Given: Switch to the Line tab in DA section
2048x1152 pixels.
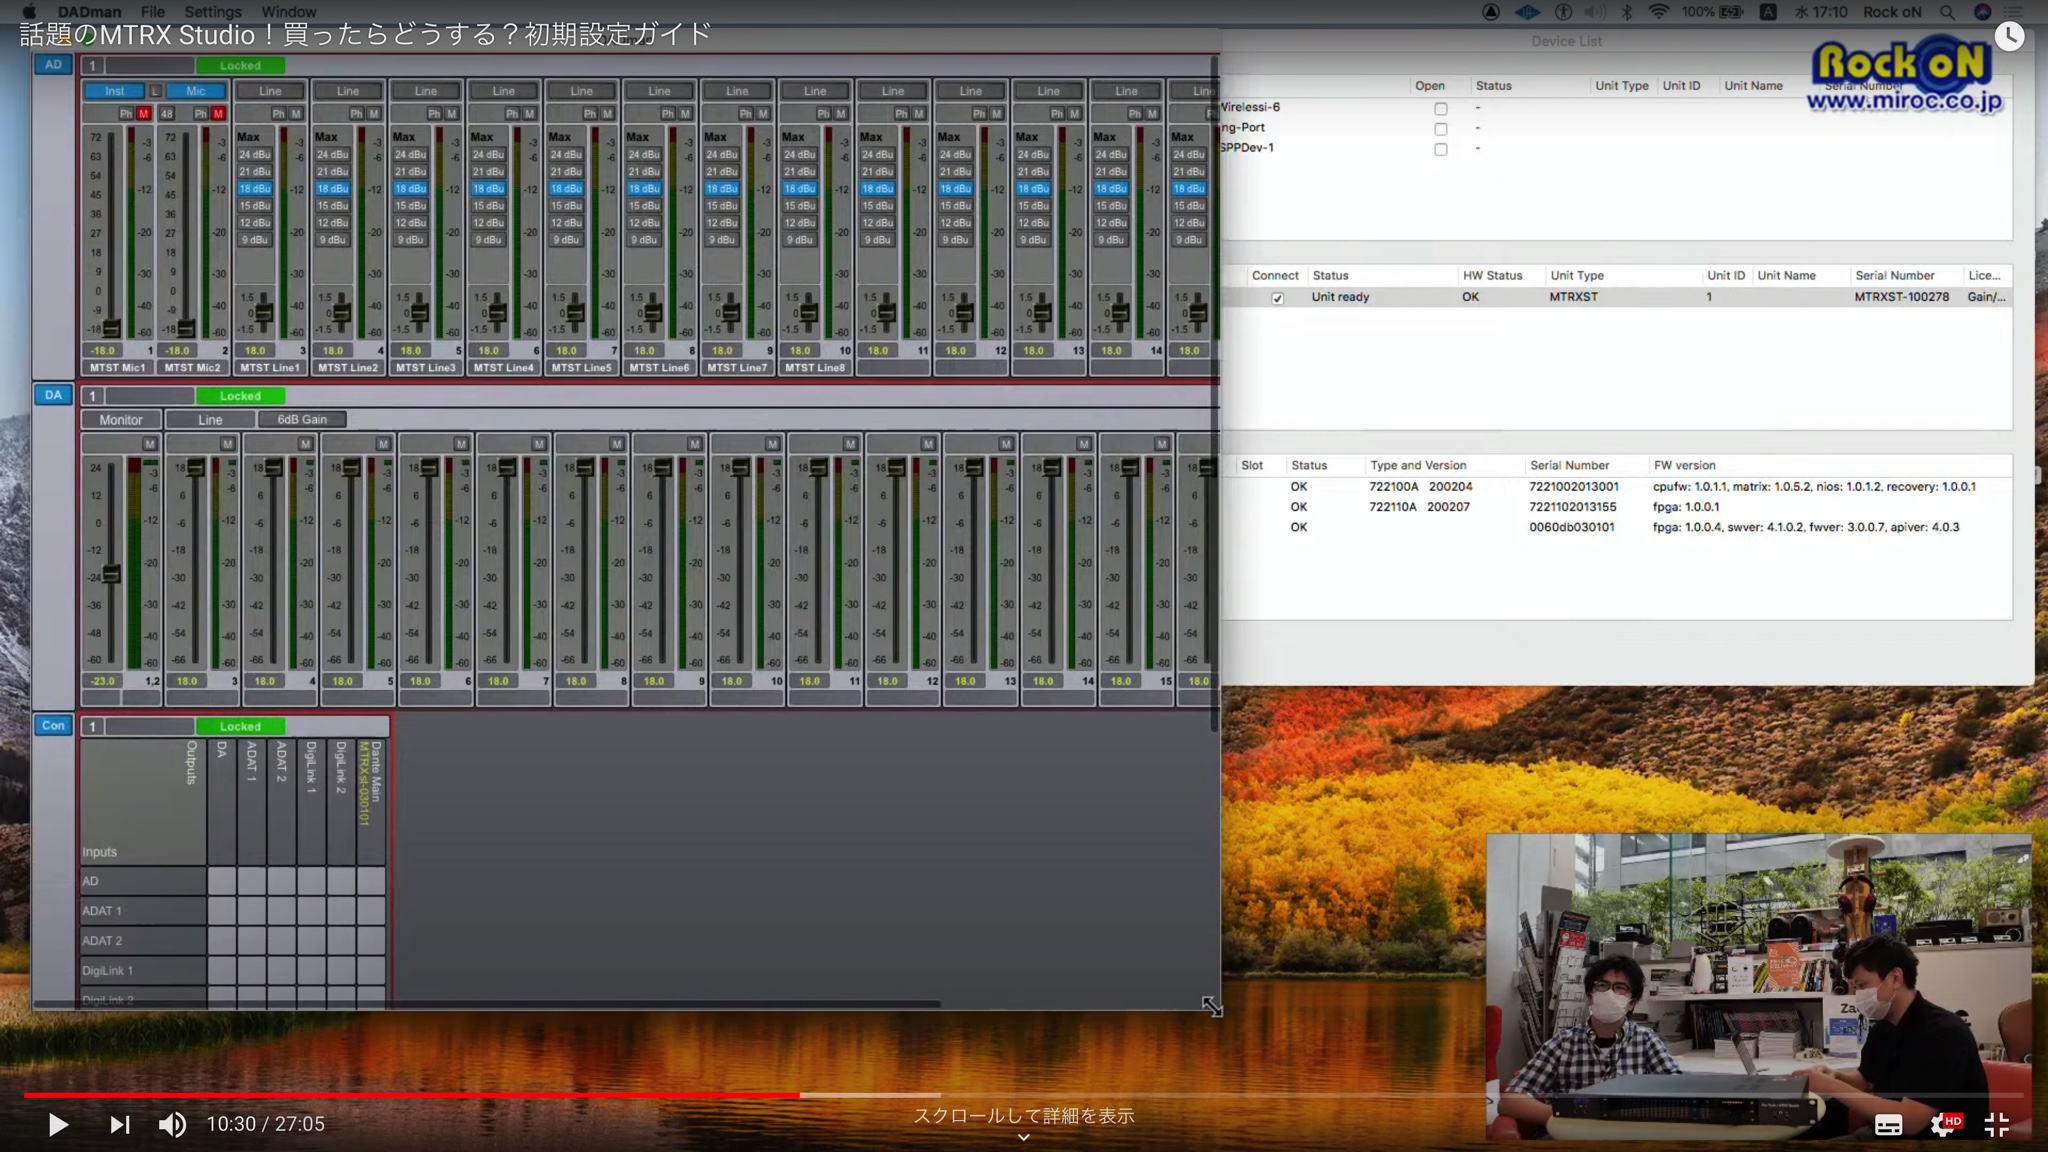Looking at the screenshot, I should pos(210,419).
